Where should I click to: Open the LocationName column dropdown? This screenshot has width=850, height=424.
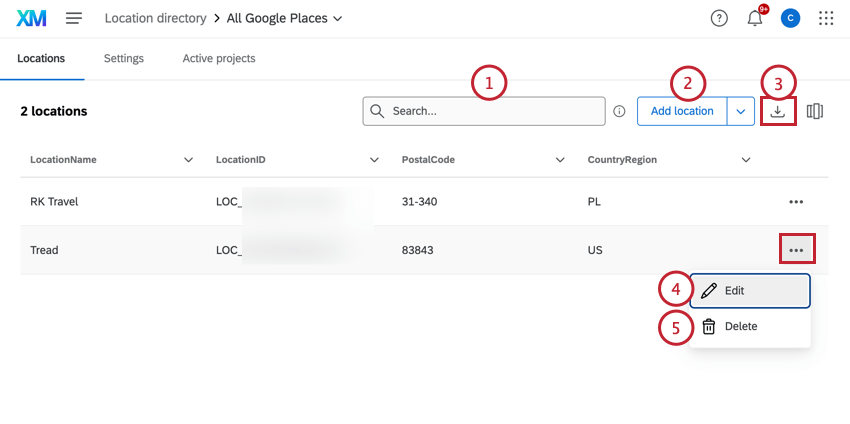tap(189, 160)
